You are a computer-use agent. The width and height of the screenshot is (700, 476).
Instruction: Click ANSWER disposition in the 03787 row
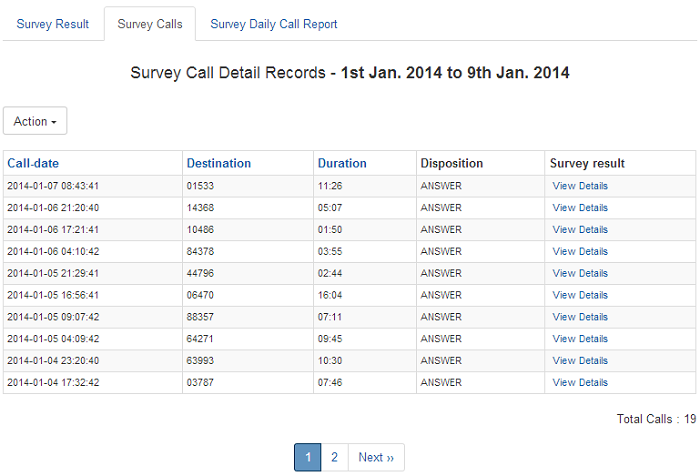coord(441,383)
